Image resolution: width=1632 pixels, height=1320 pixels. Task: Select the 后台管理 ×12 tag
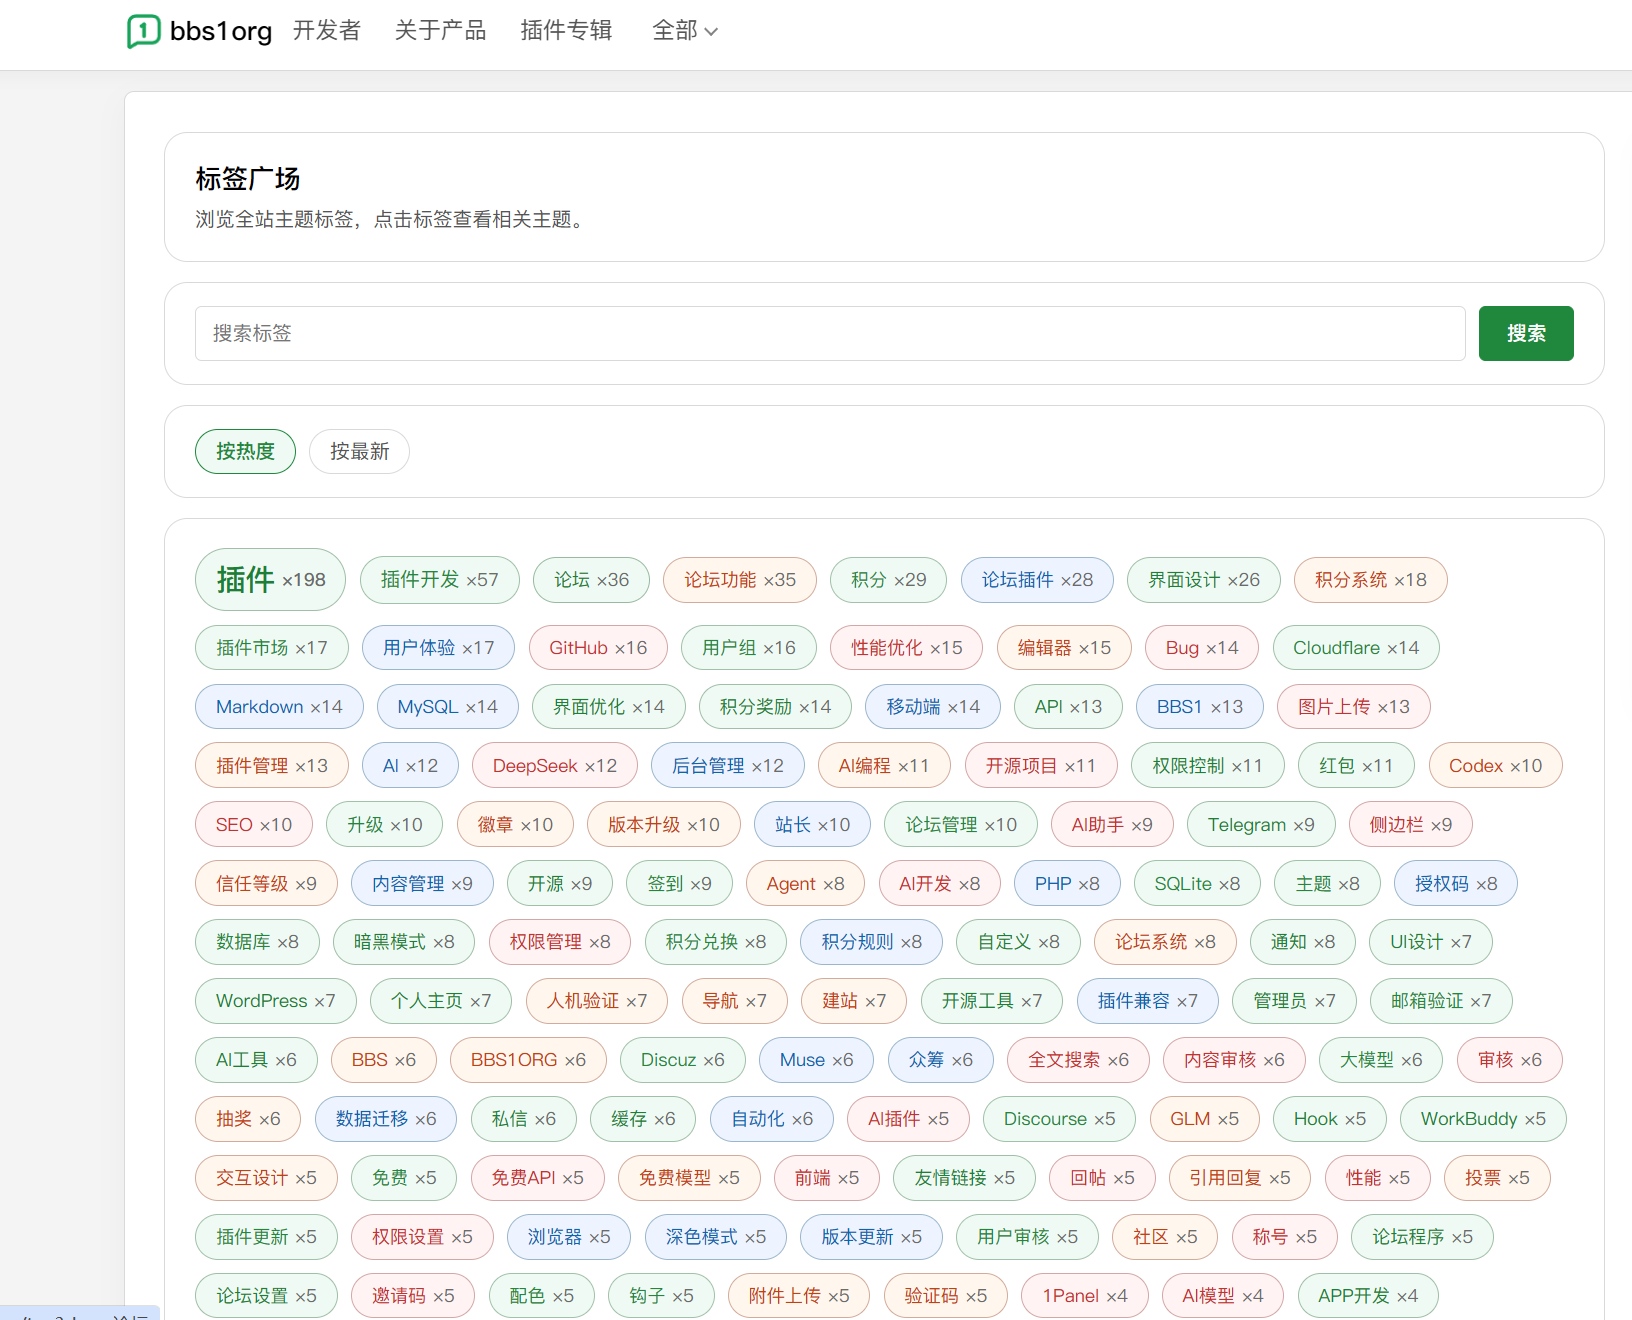click(728, 766)
